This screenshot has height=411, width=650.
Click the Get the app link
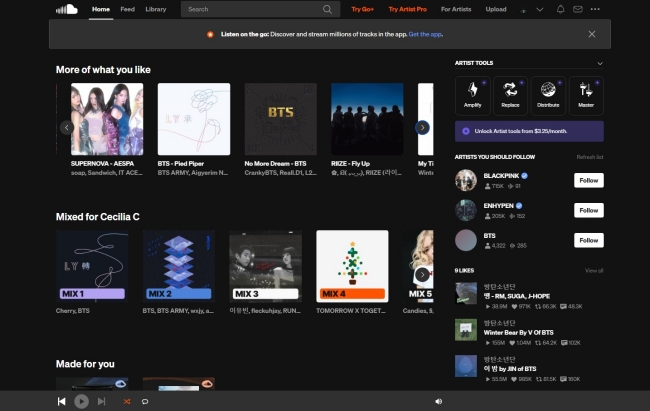pos(425,34)
